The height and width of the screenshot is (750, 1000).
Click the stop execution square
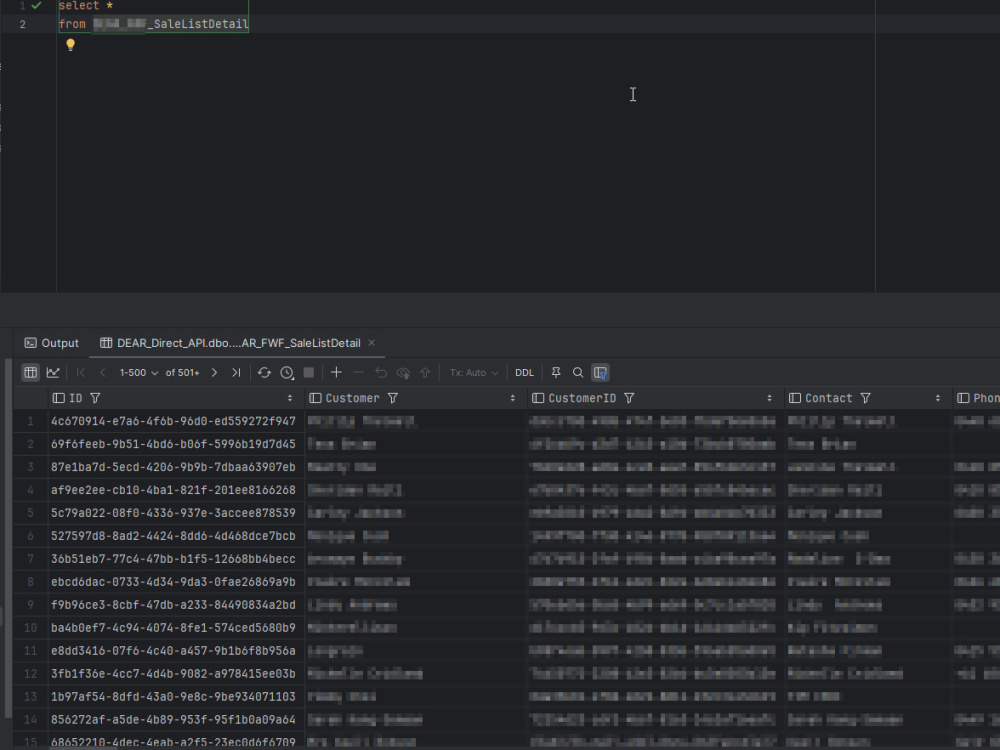[309, 372]
